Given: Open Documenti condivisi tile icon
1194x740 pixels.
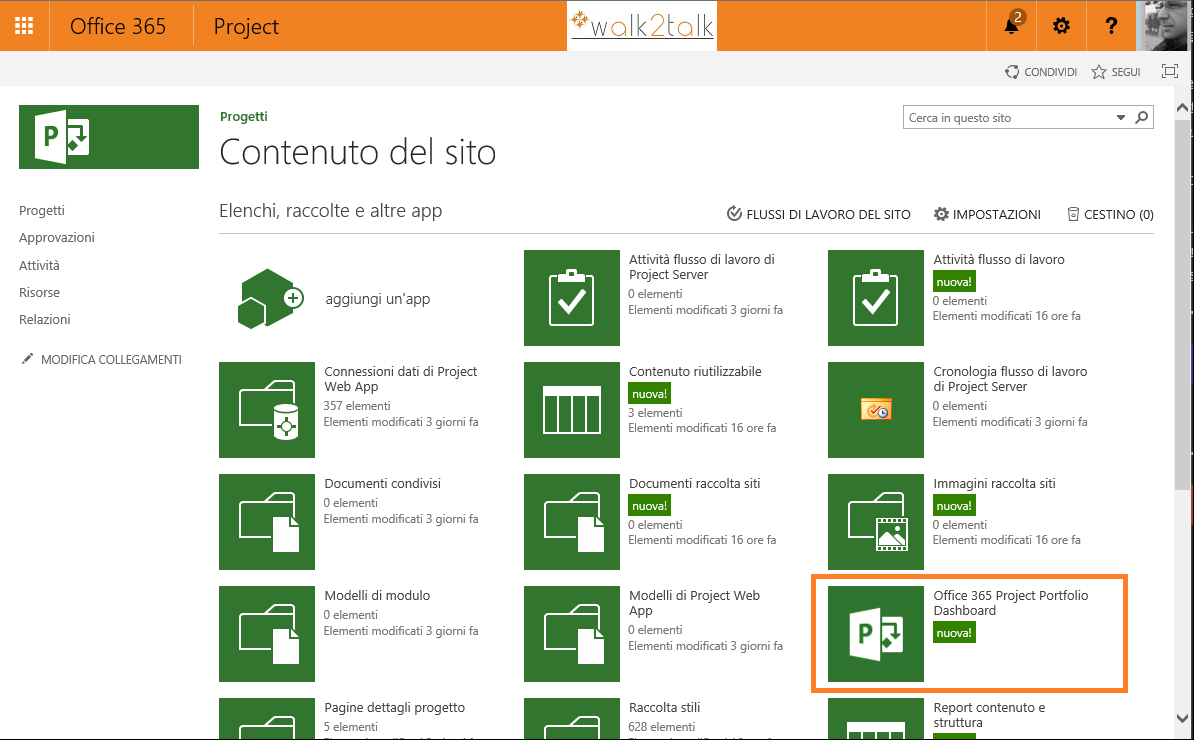Looking at the screenshot, I should tap(267, 522).
